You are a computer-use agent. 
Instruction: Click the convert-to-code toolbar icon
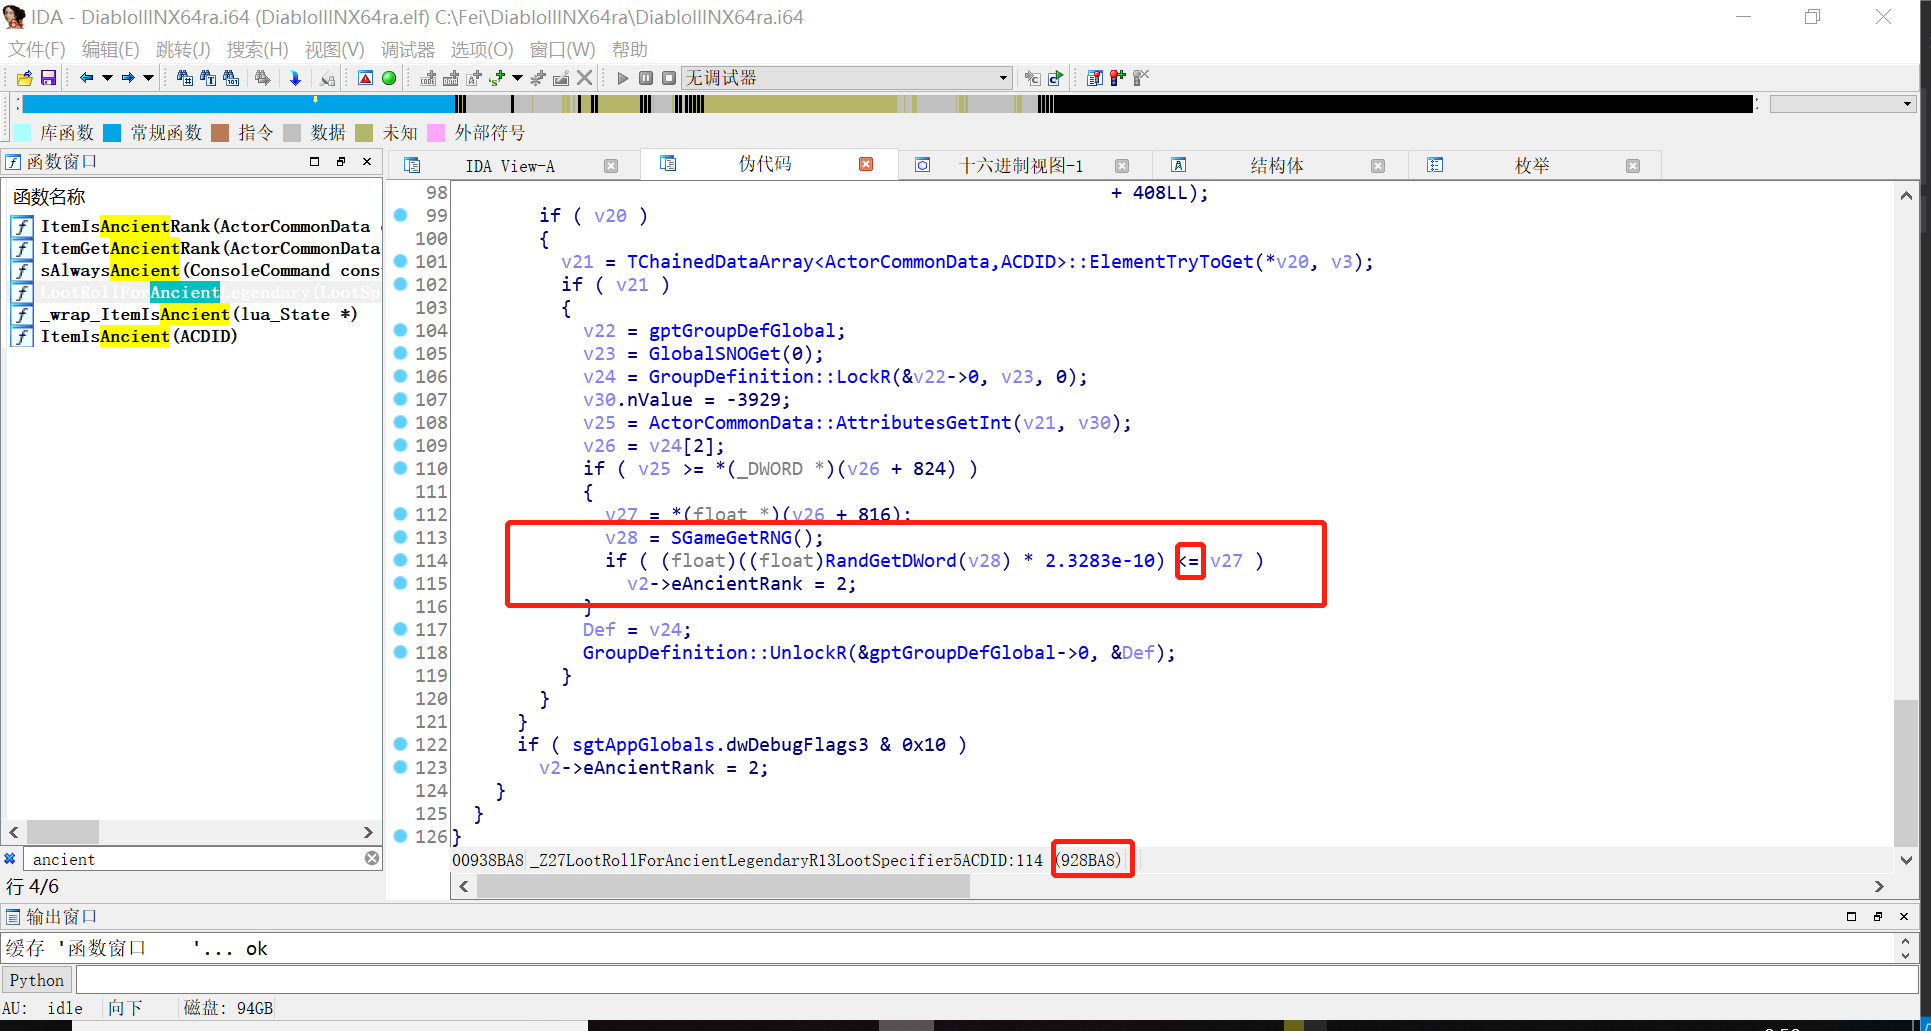tap(428, 78)
